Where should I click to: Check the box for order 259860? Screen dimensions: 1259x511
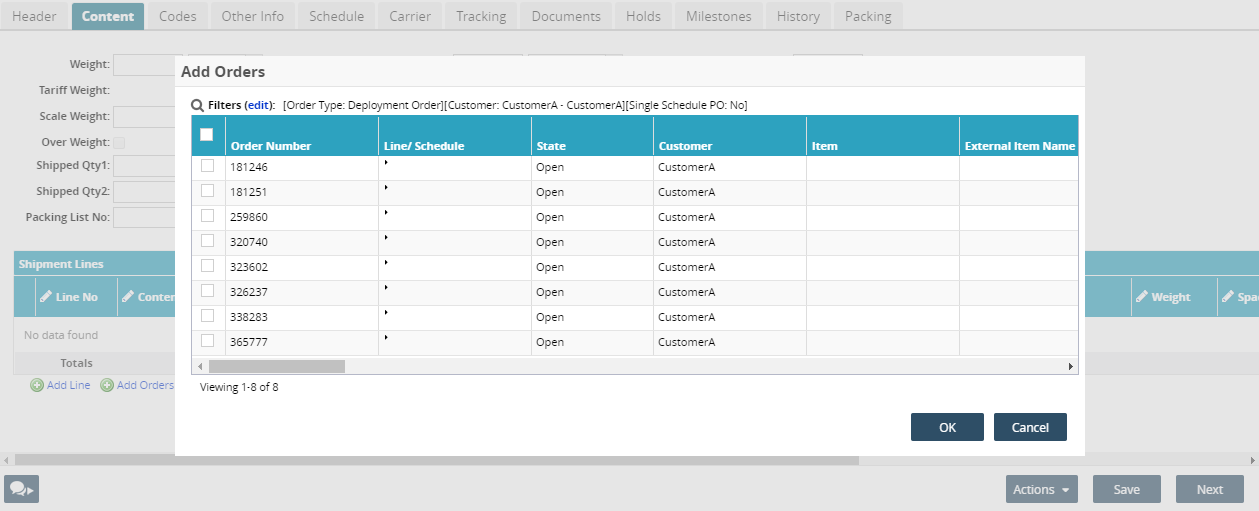pyautogui.click(x=208, y=216)
